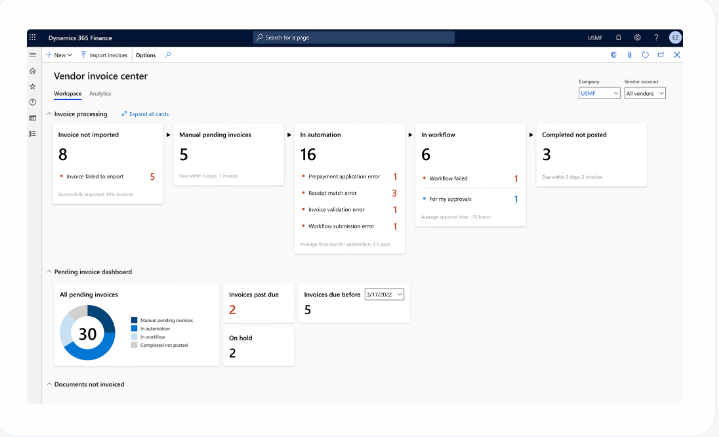
Task: Switch to the Analytics tab
Action: [x=100, y=94]
